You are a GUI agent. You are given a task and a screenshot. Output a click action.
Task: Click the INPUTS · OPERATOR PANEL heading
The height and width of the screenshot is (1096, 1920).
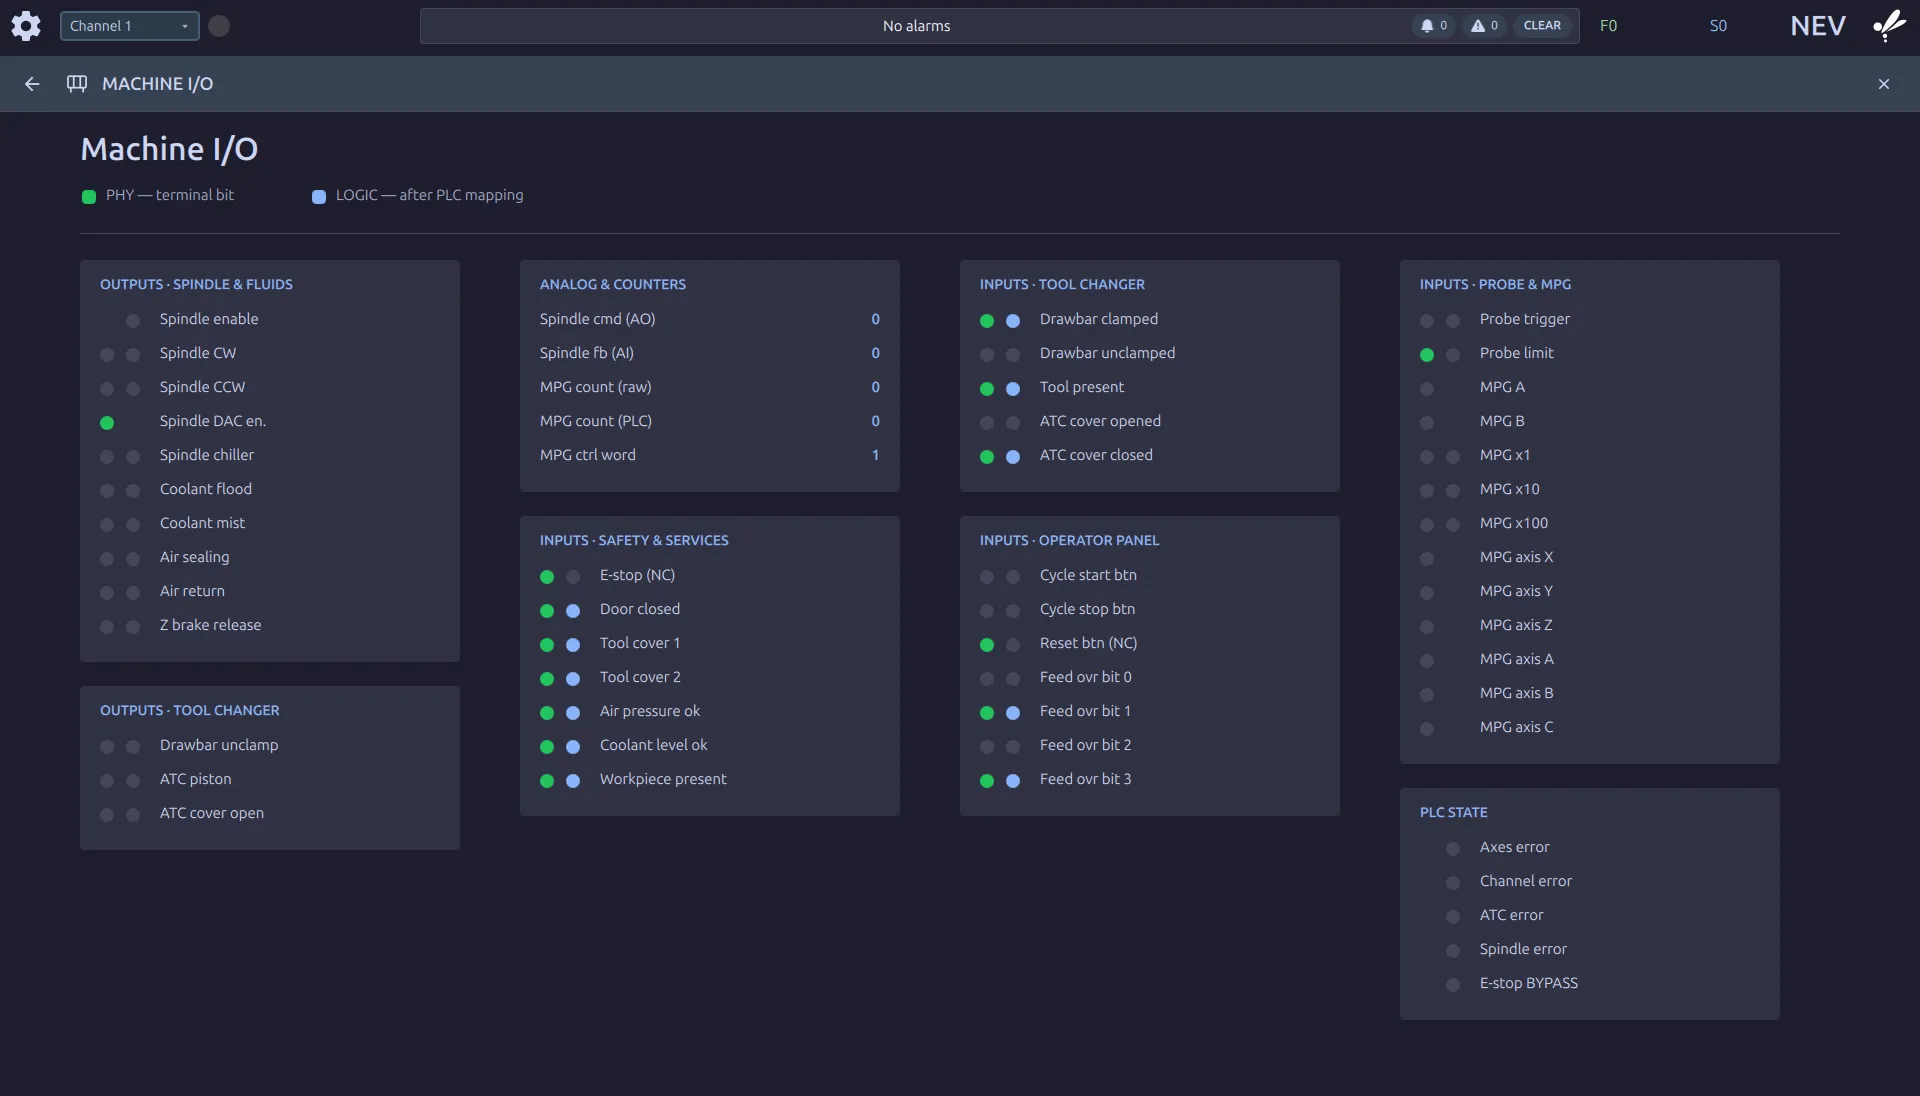click(1069, 540)
